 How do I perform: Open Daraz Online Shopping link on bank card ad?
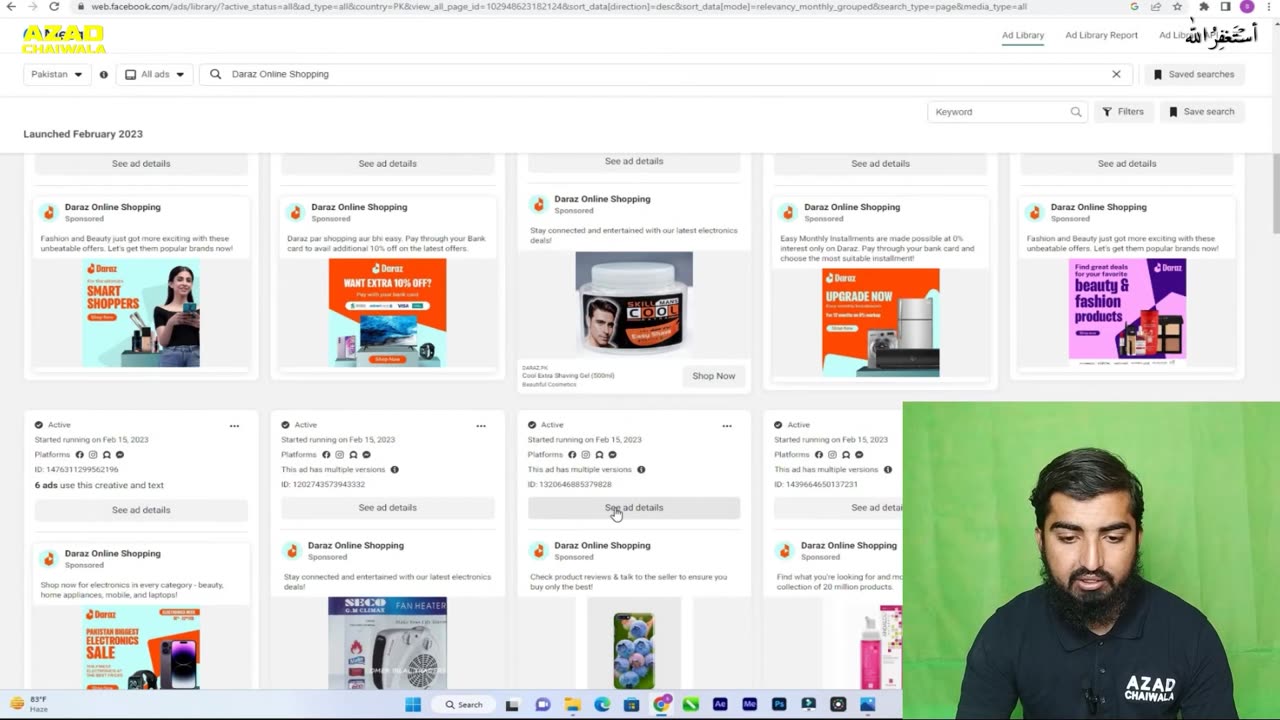coord(359,207)
